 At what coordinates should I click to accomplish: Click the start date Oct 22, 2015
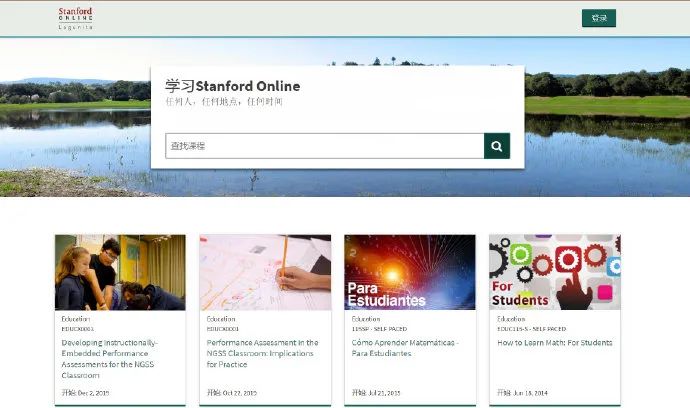[x=231, y=393]
